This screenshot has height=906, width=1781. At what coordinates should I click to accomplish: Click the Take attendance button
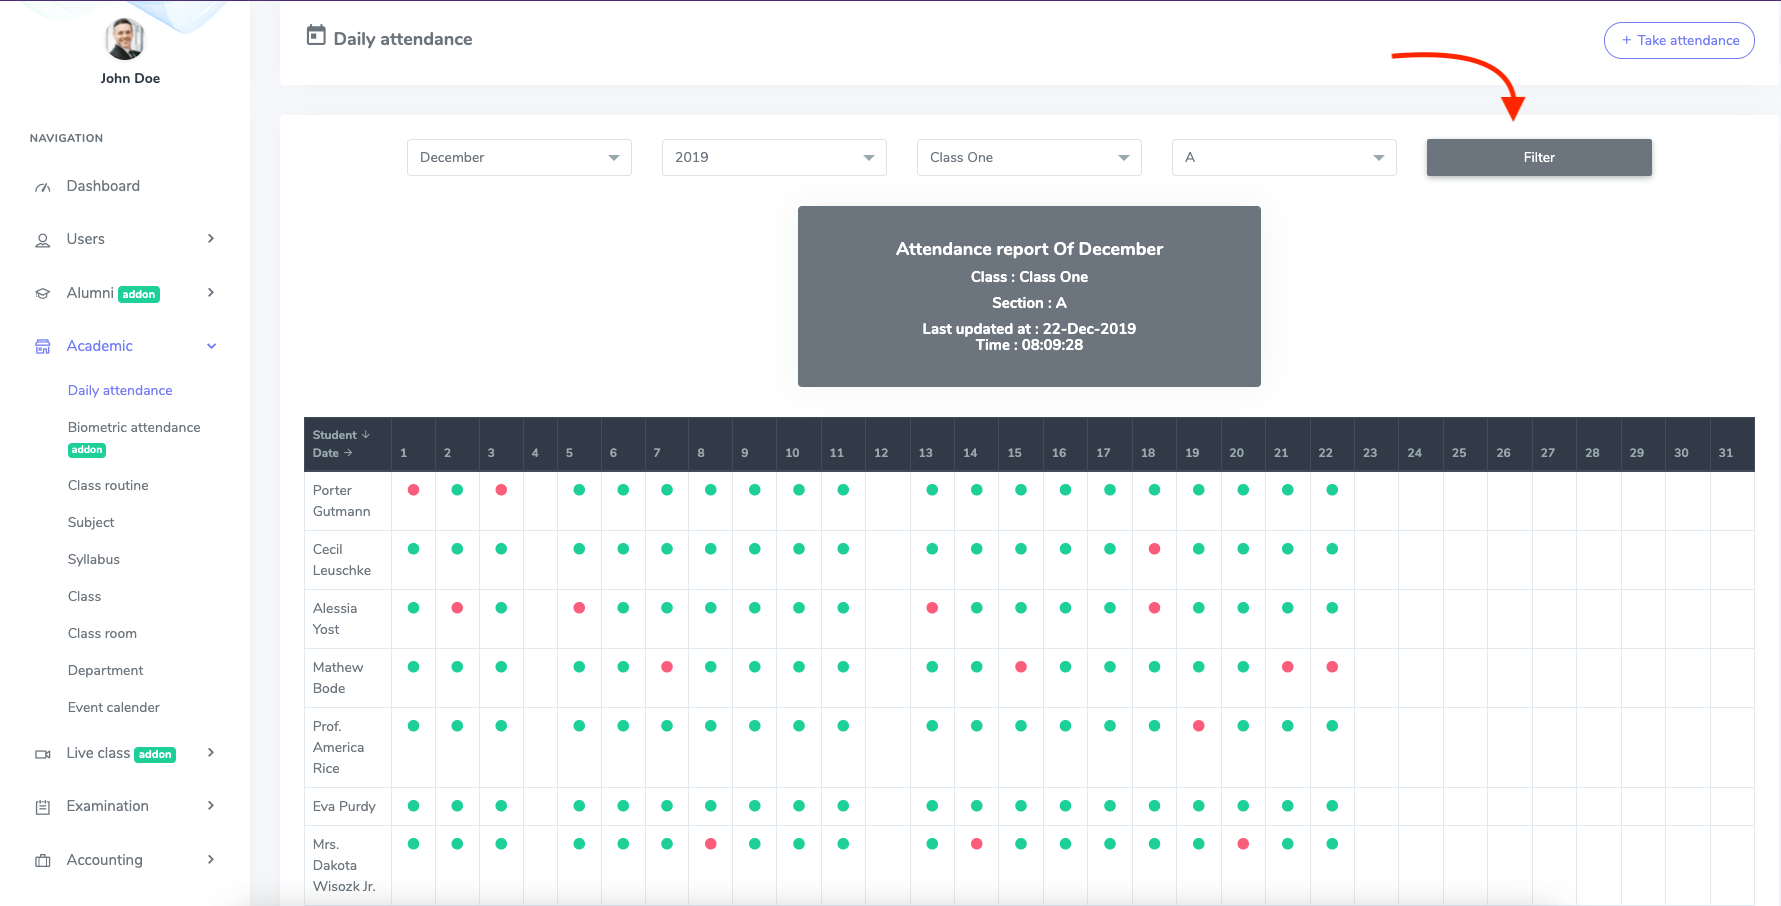(1679, 41)
